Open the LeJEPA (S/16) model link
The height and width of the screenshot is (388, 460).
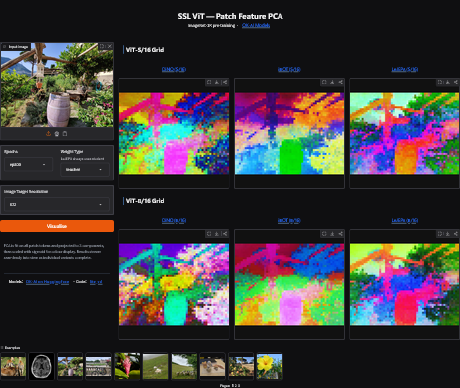click(405, 69)
